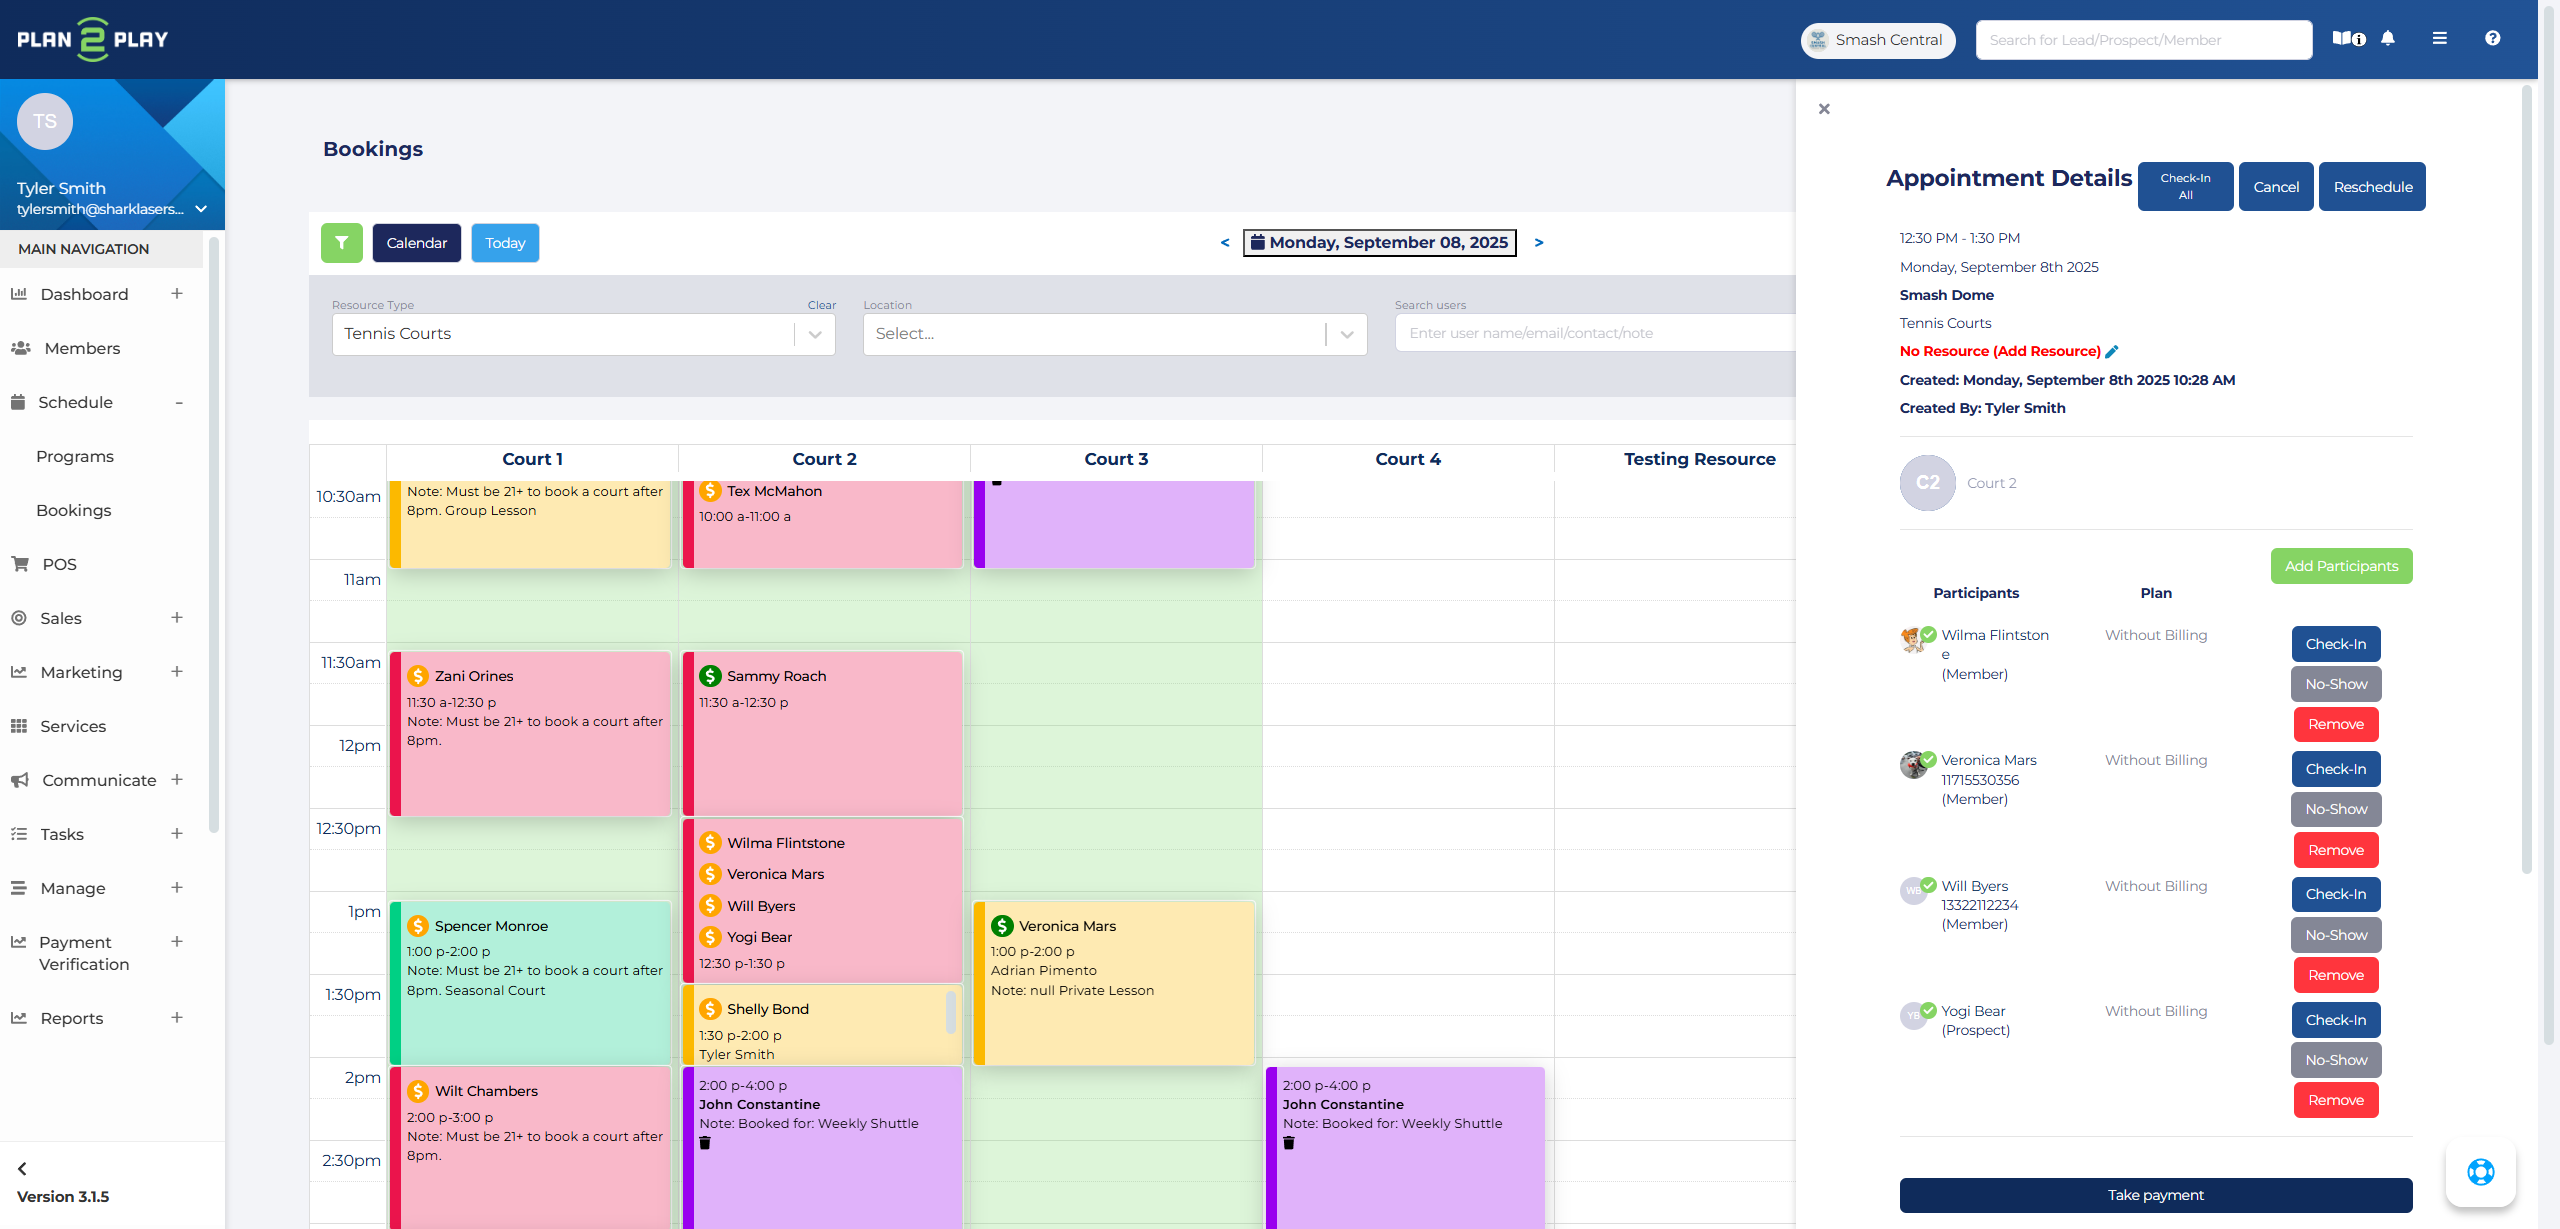Screen dimensions: 2560x1229
Task: Open the notifications bell icon
Action: tap(2388, 39)
